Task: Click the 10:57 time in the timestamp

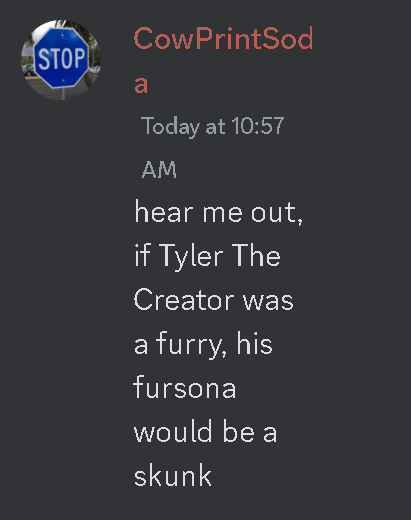Action: [257, 126]
